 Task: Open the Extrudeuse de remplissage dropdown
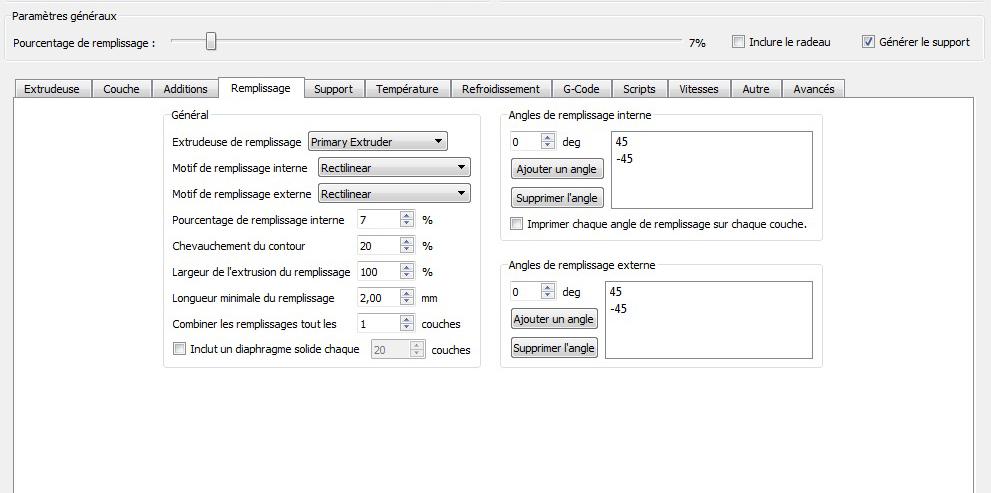378,142
